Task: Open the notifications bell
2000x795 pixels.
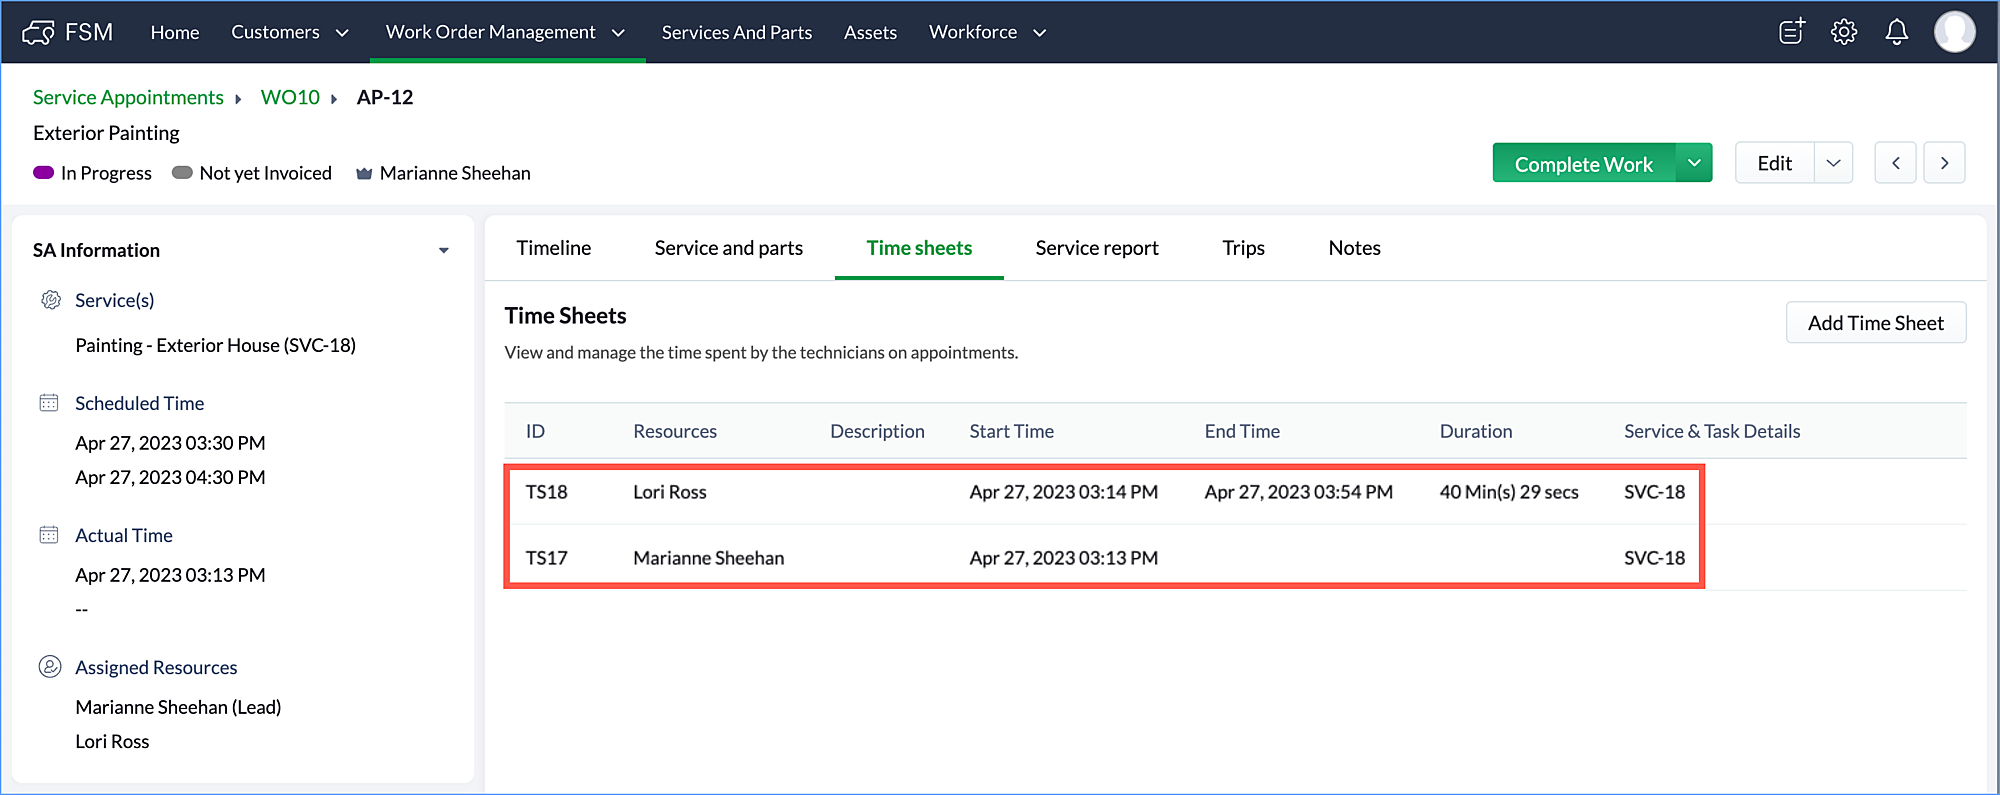Action: [x=1896, y=32]
